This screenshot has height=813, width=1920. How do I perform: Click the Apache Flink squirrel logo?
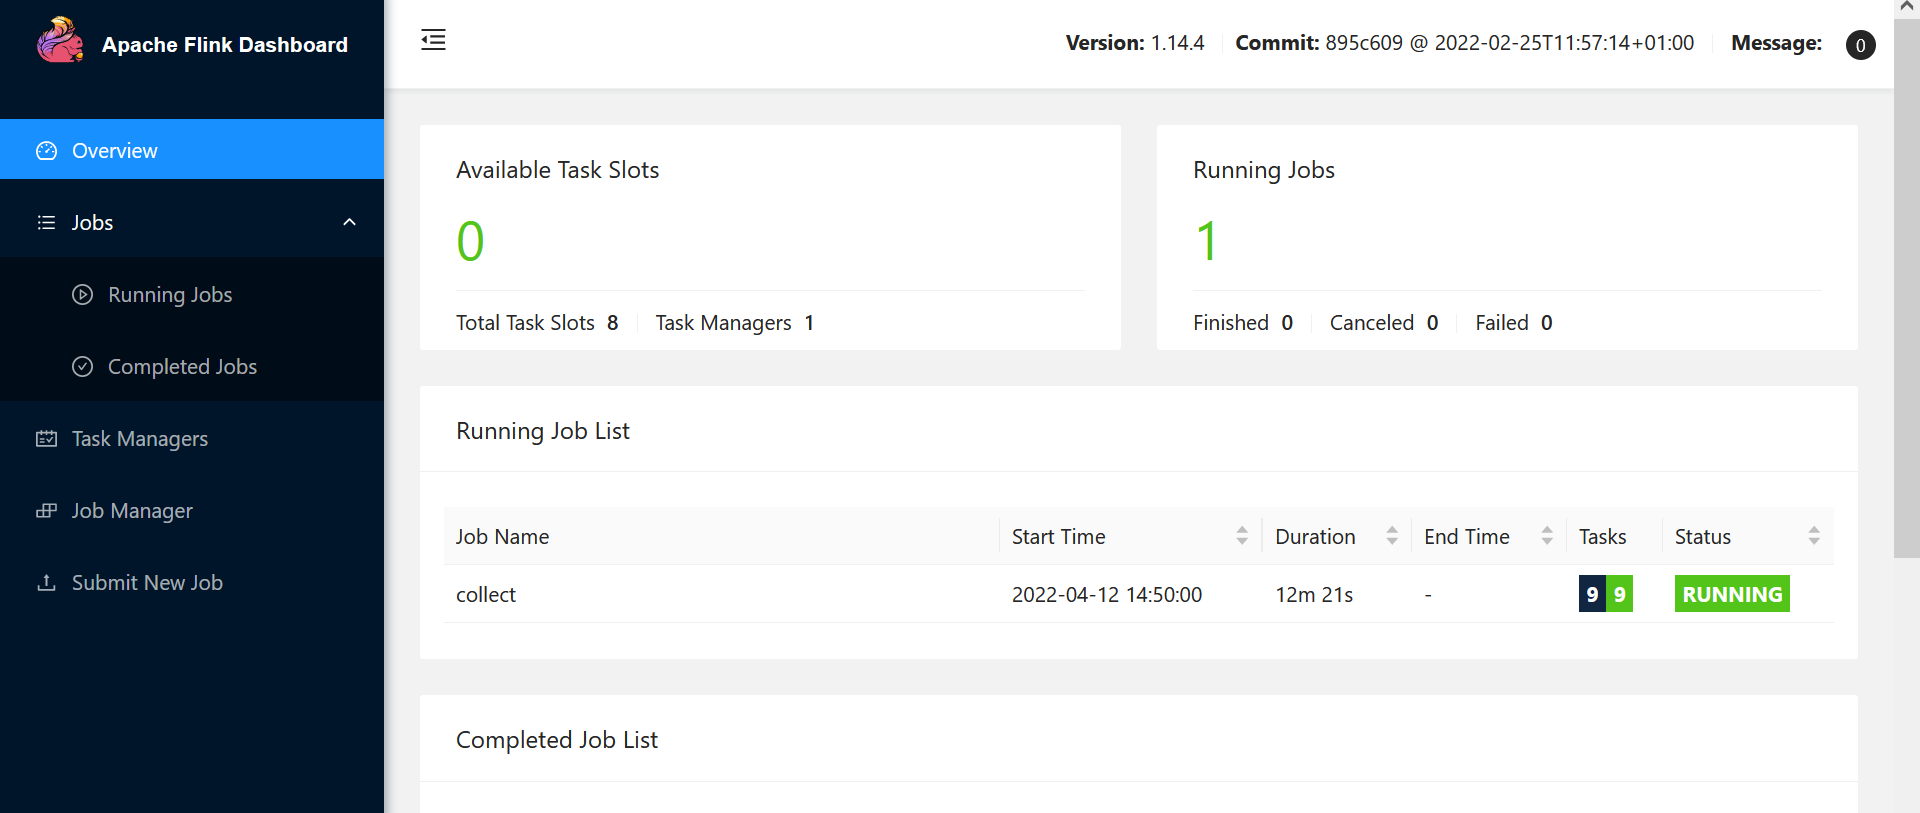tap(60, 41)
